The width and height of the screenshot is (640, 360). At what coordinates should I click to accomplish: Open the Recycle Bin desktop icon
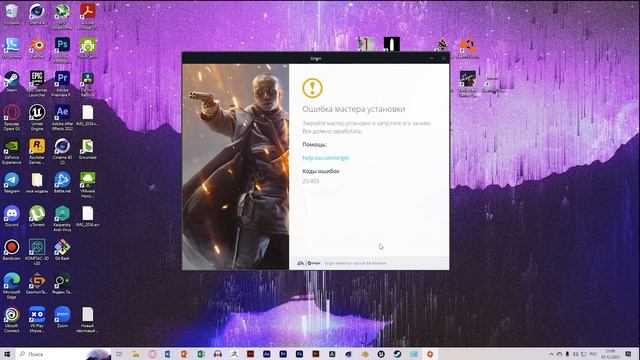[x=11, y=13]
